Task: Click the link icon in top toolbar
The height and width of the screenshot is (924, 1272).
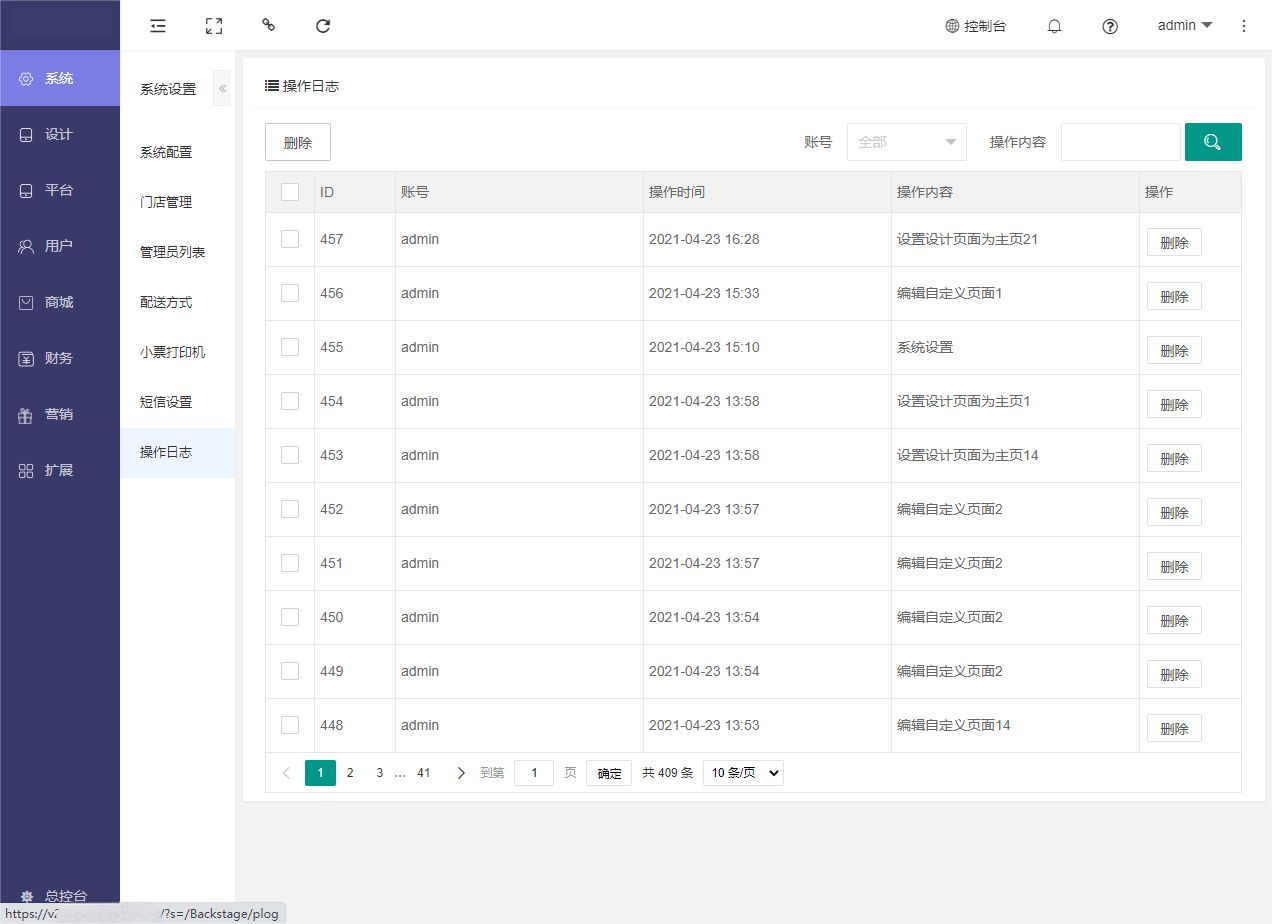Action: (x=268, y=26)
